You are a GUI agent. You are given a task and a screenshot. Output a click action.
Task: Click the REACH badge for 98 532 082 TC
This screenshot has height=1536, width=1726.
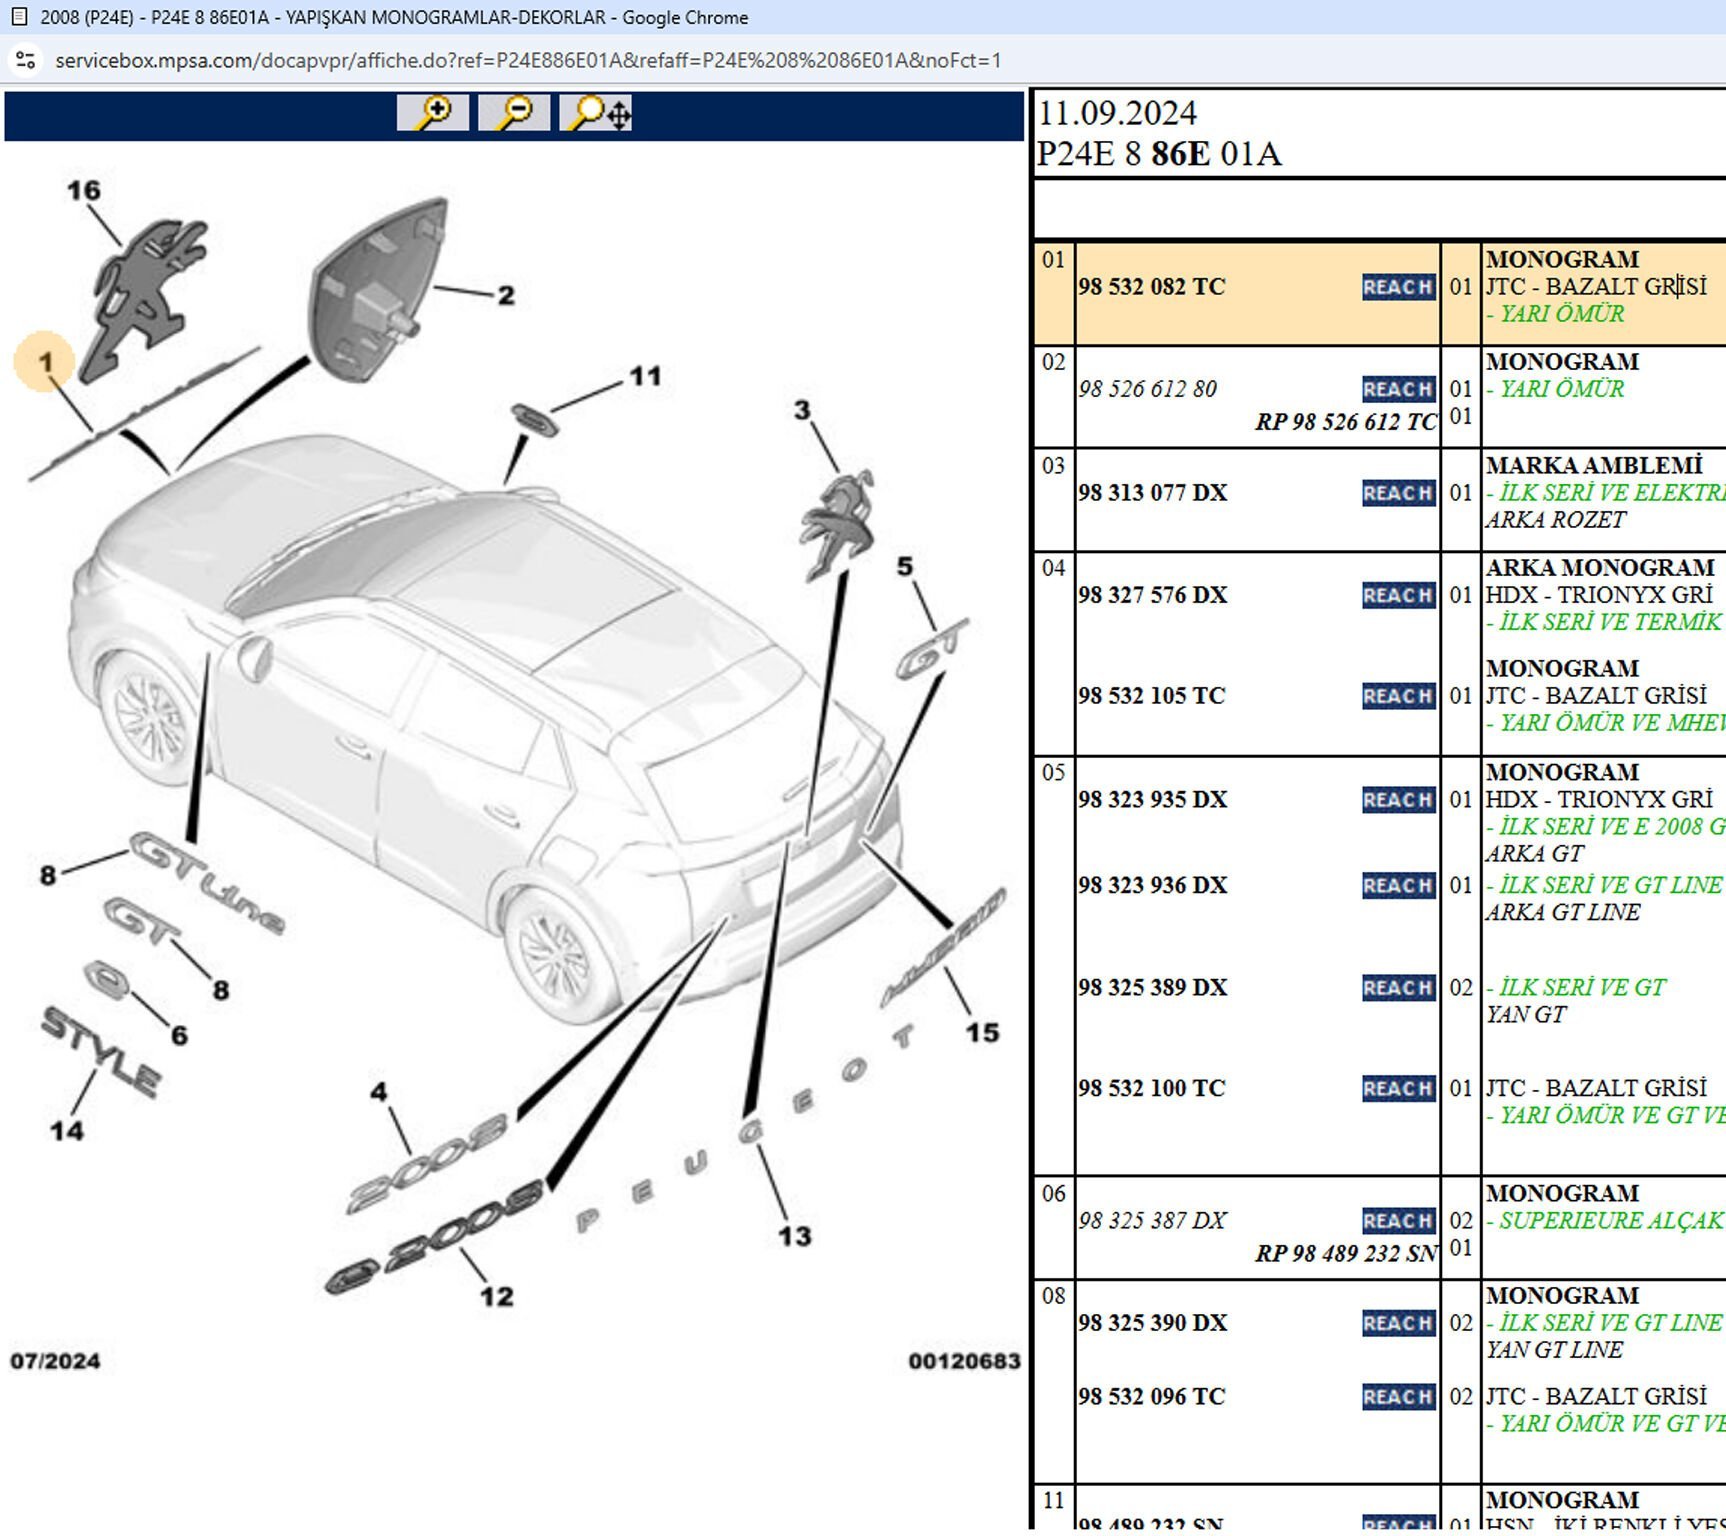tap(1397, 287)
